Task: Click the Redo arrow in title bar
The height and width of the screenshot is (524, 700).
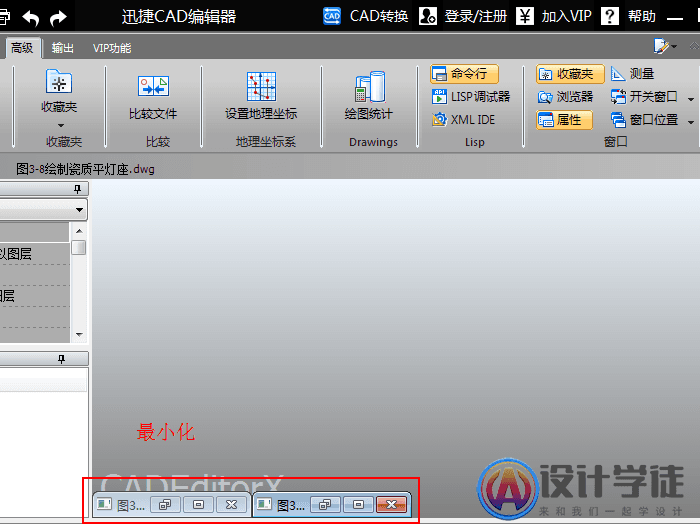Action: point(58,18)
